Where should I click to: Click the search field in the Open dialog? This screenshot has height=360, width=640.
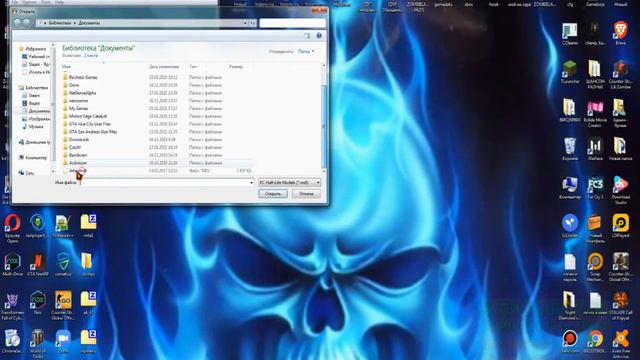293,23
